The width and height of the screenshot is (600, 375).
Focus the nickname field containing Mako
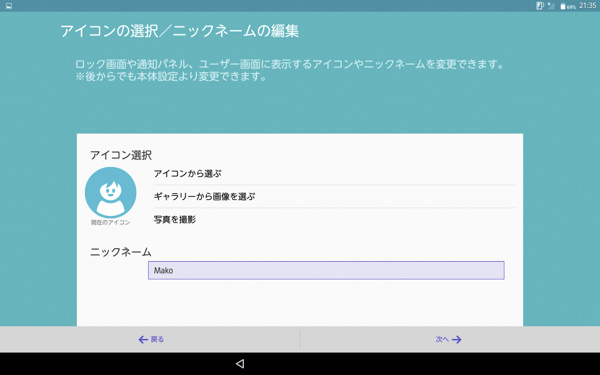pos(326,271)
